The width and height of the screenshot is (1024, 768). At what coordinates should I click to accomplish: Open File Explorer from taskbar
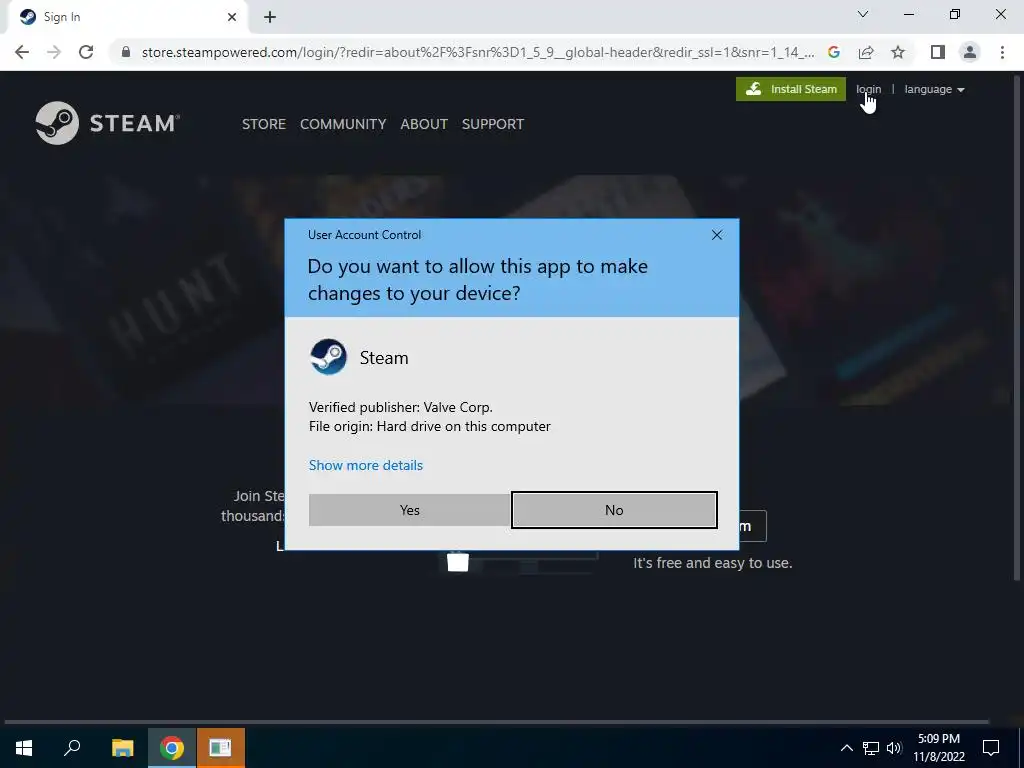coord(122,748)
